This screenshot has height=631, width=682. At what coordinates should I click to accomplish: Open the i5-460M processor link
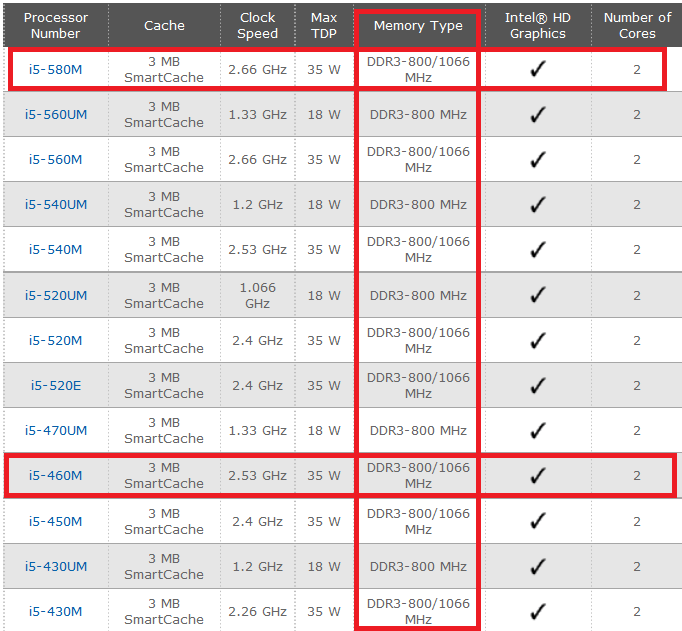pyautogui.click(x=56, y=476)
